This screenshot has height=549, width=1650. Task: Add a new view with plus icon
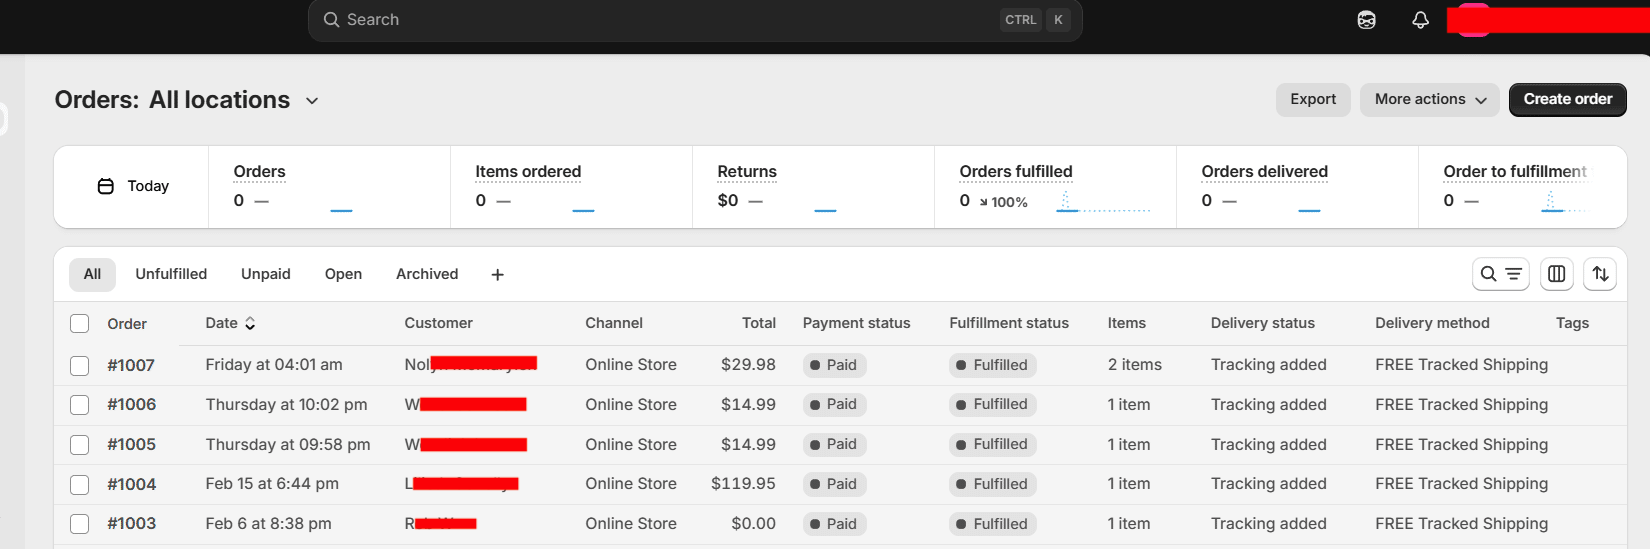click(497, 275)
